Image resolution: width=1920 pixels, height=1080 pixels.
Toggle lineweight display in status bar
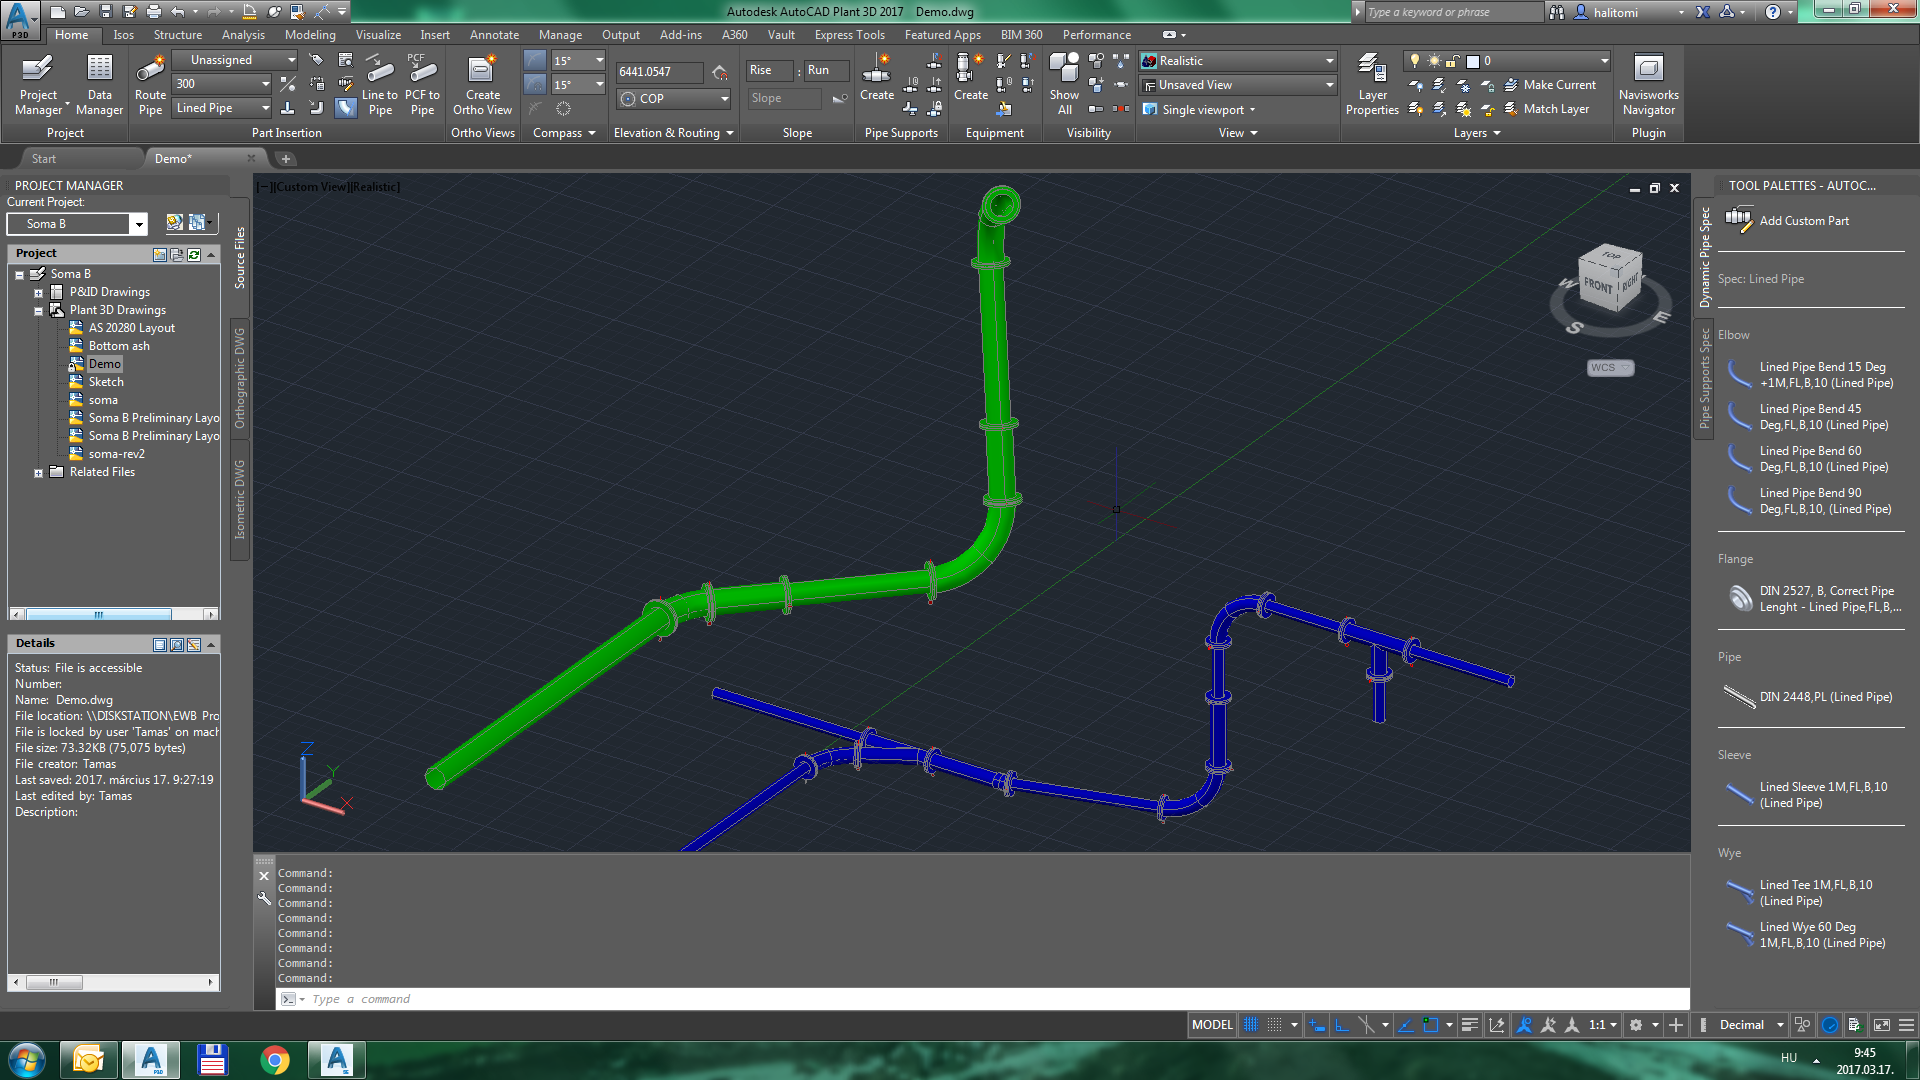1469,1025
